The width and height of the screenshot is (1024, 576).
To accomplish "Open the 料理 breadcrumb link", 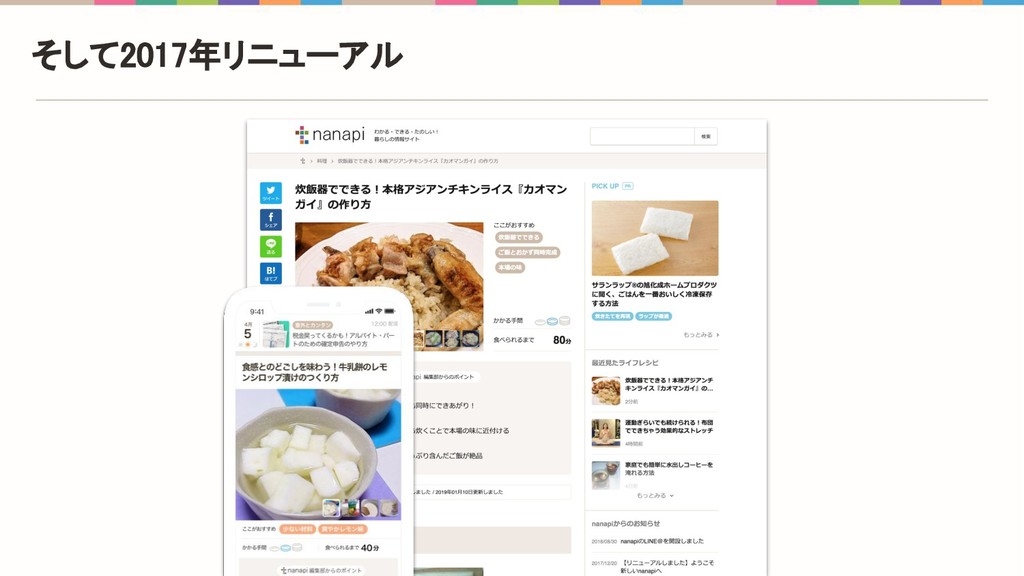I will (322, 161).
